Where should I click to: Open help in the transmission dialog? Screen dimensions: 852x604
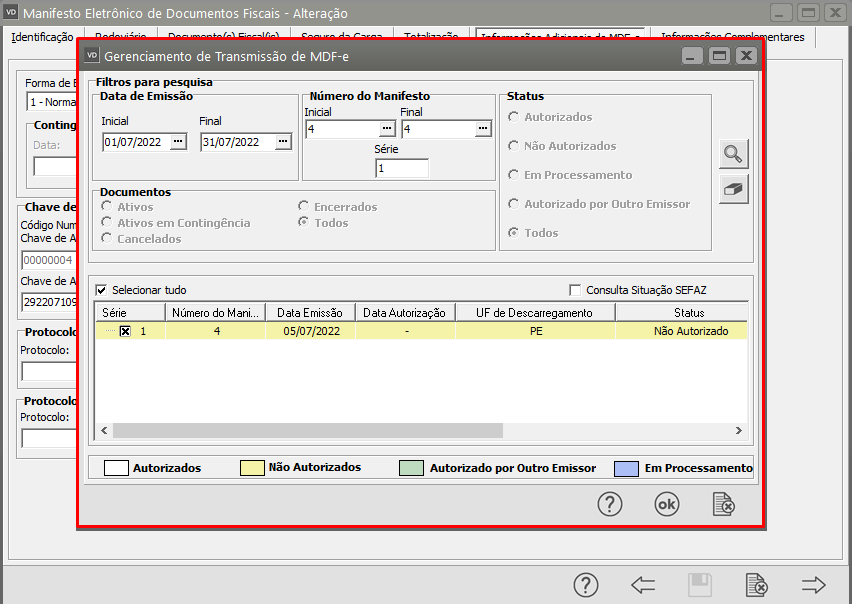point(610,505)
